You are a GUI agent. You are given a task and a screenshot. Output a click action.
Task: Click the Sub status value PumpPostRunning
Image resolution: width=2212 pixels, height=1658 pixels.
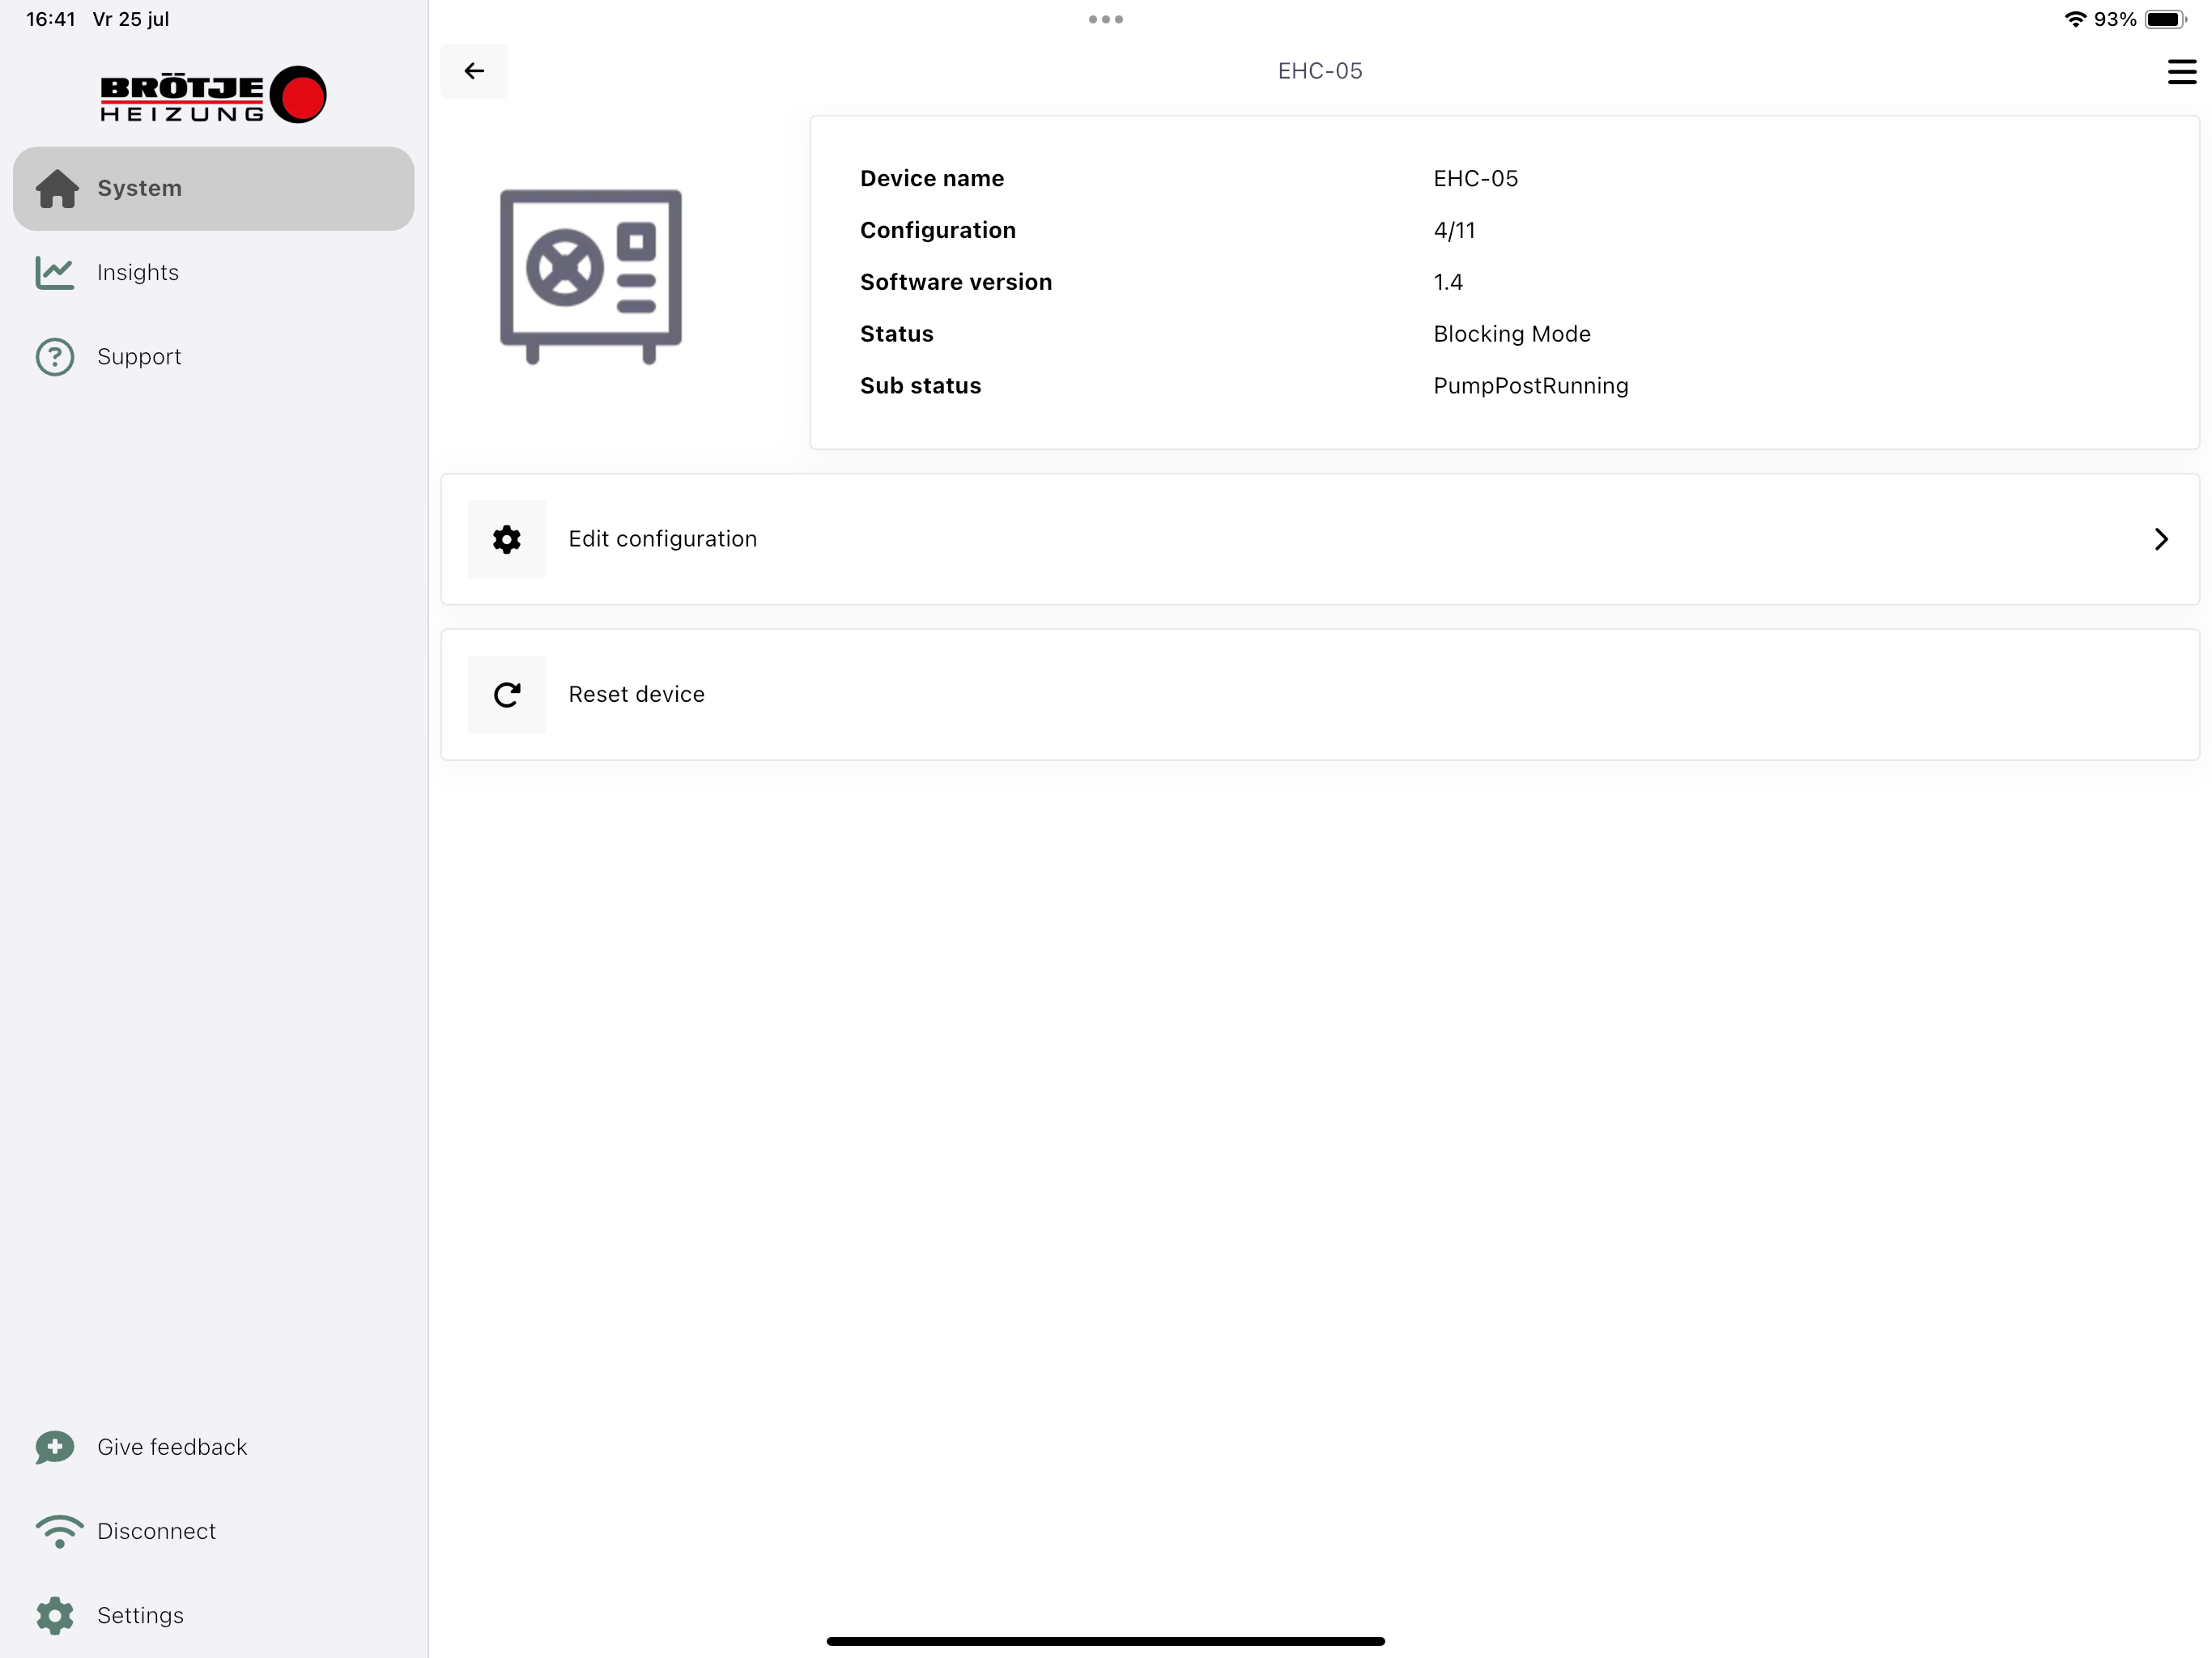point(1531,386)
